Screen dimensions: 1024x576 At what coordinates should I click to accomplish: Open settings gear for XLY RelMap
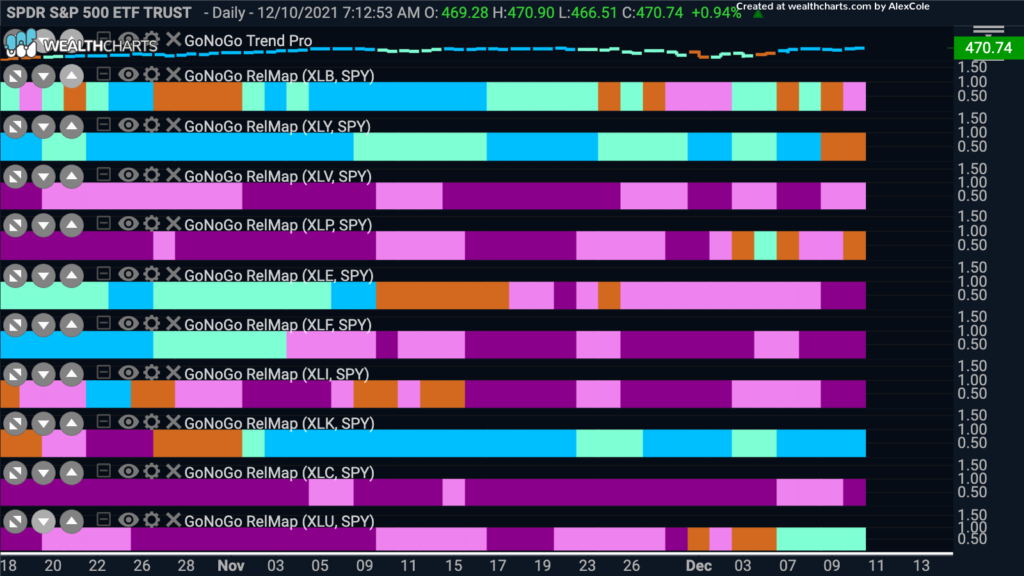coord(152,125)
